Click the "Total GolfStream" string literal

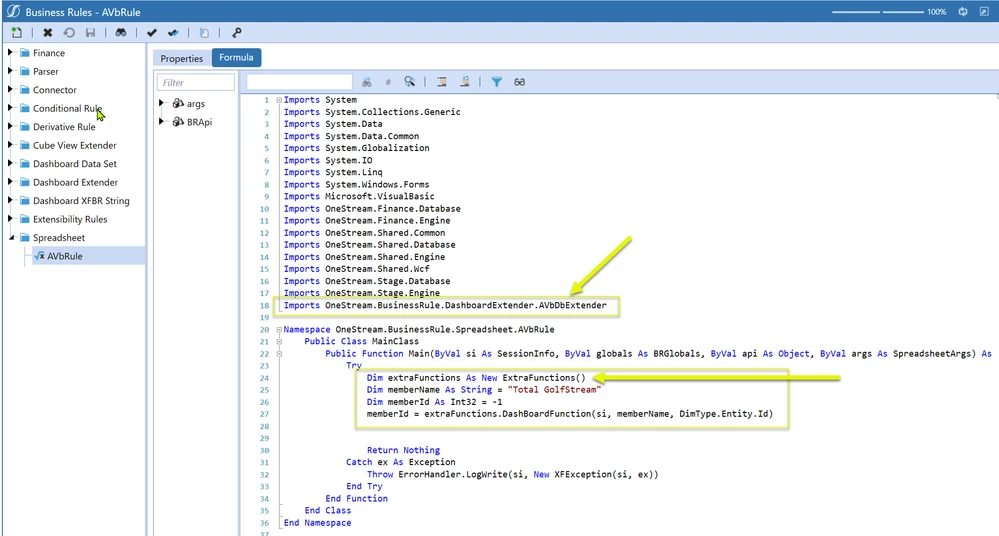[554, 389]
